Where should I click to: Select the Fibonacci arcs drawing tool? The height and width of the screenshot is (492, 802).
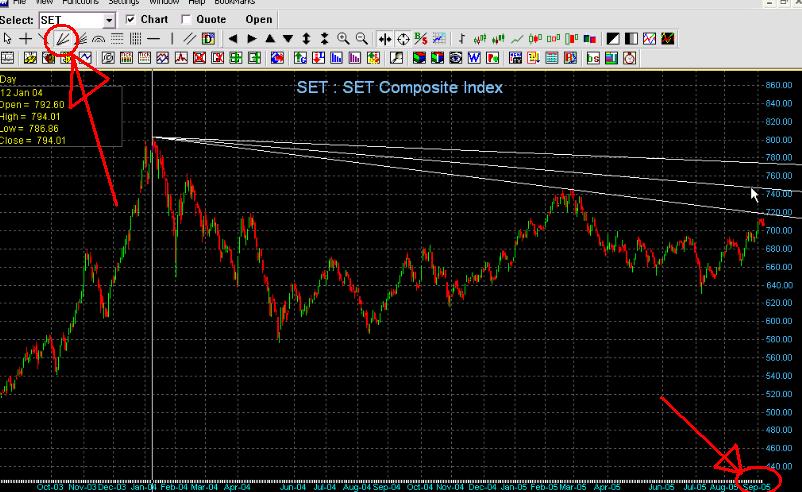pyautogui.click(x=99, y=39)
